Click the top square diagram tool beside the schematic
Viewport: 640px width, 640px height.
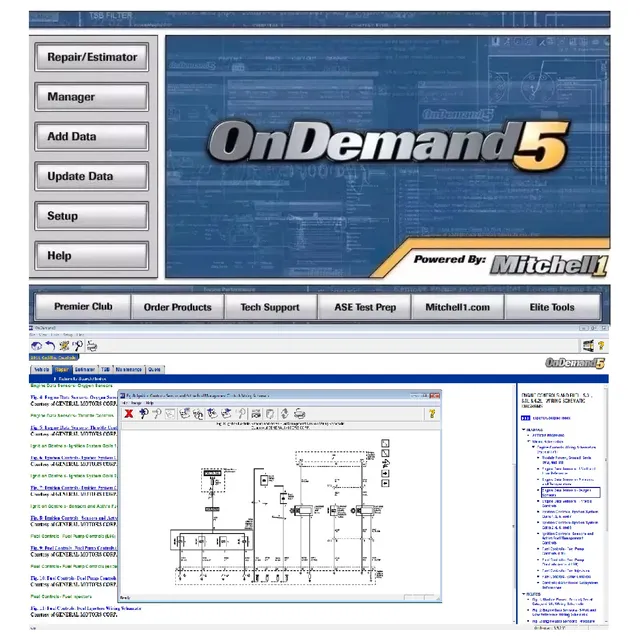coord(385,443)
